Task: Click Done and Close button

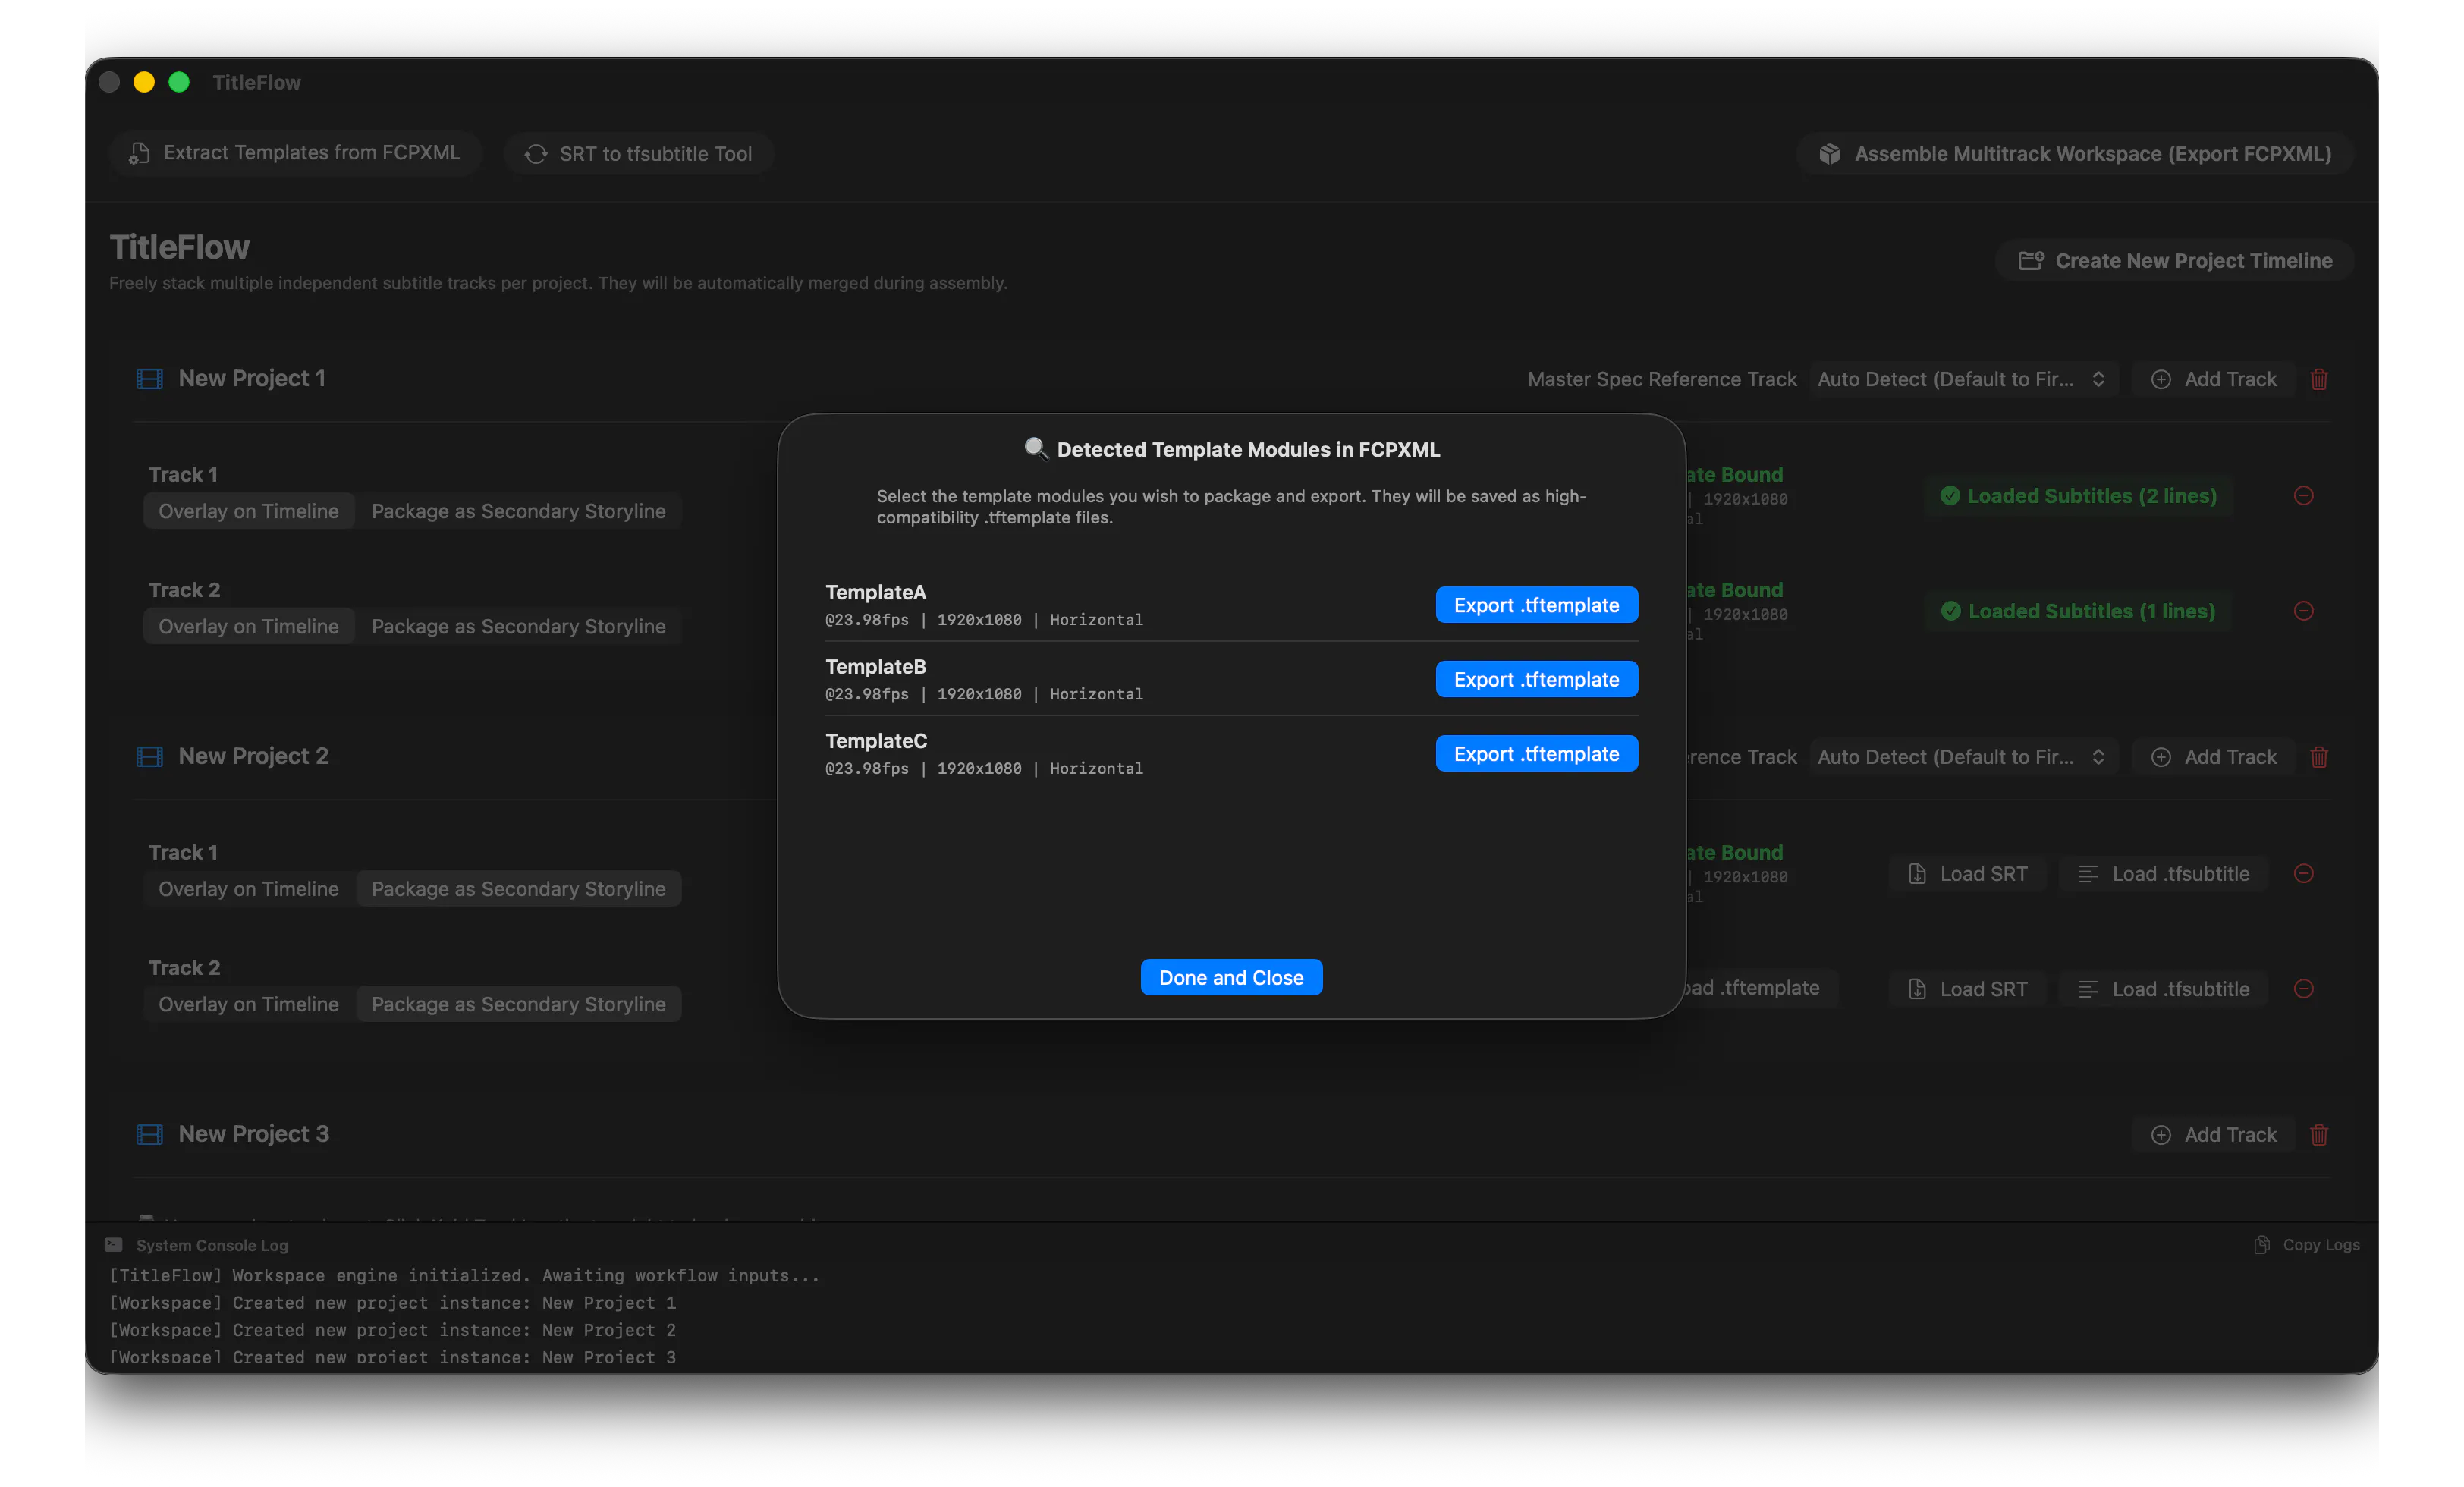Action: 1231,977
